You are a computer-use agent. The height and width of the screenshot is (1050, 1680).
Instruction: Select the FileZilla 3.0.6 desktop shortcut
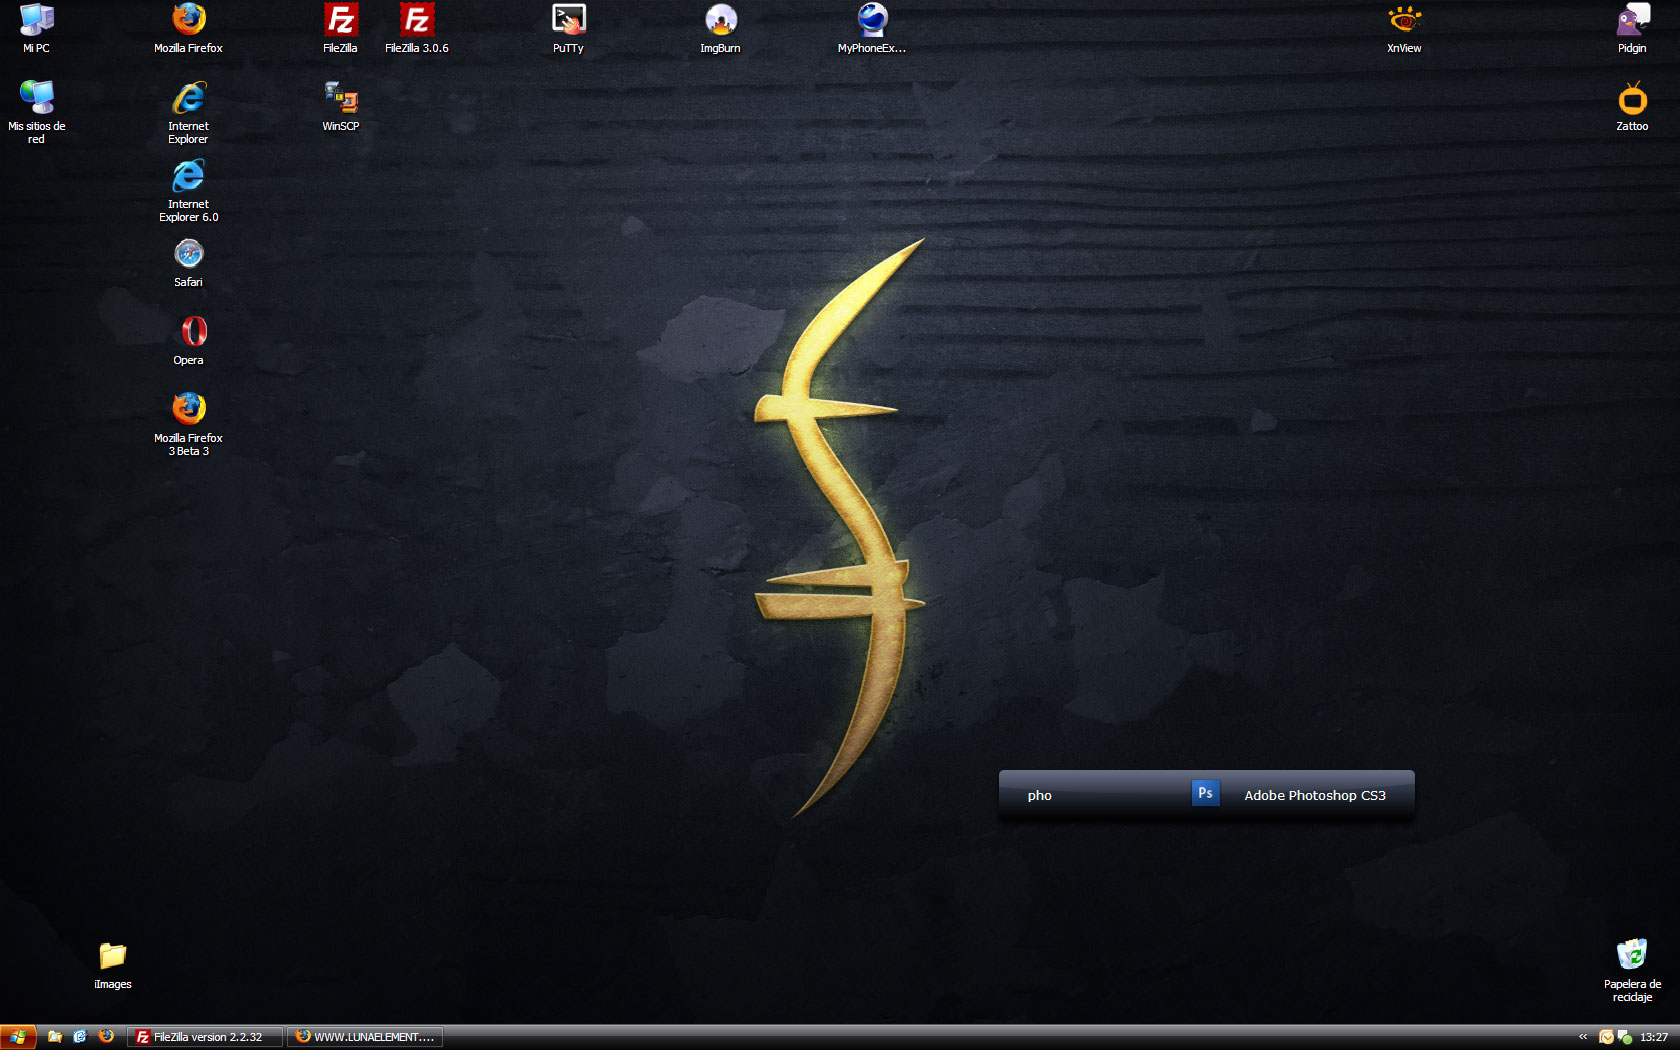pos(416,21)
